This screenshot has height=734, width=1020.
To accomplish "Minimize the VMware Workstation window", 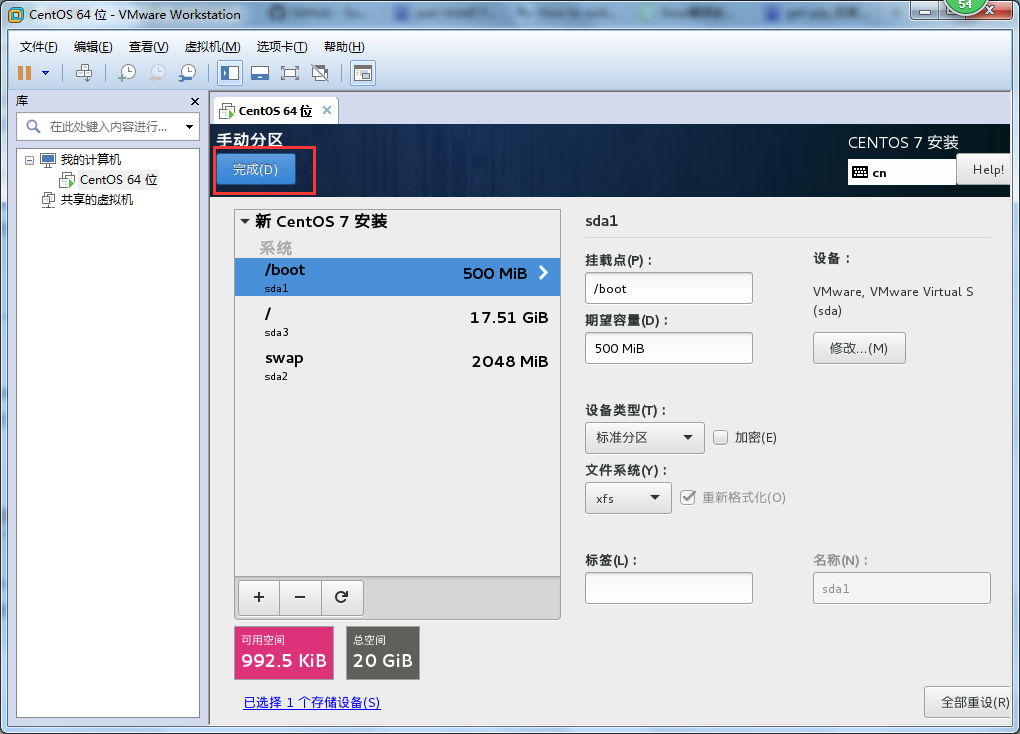I will coord(924,10).
